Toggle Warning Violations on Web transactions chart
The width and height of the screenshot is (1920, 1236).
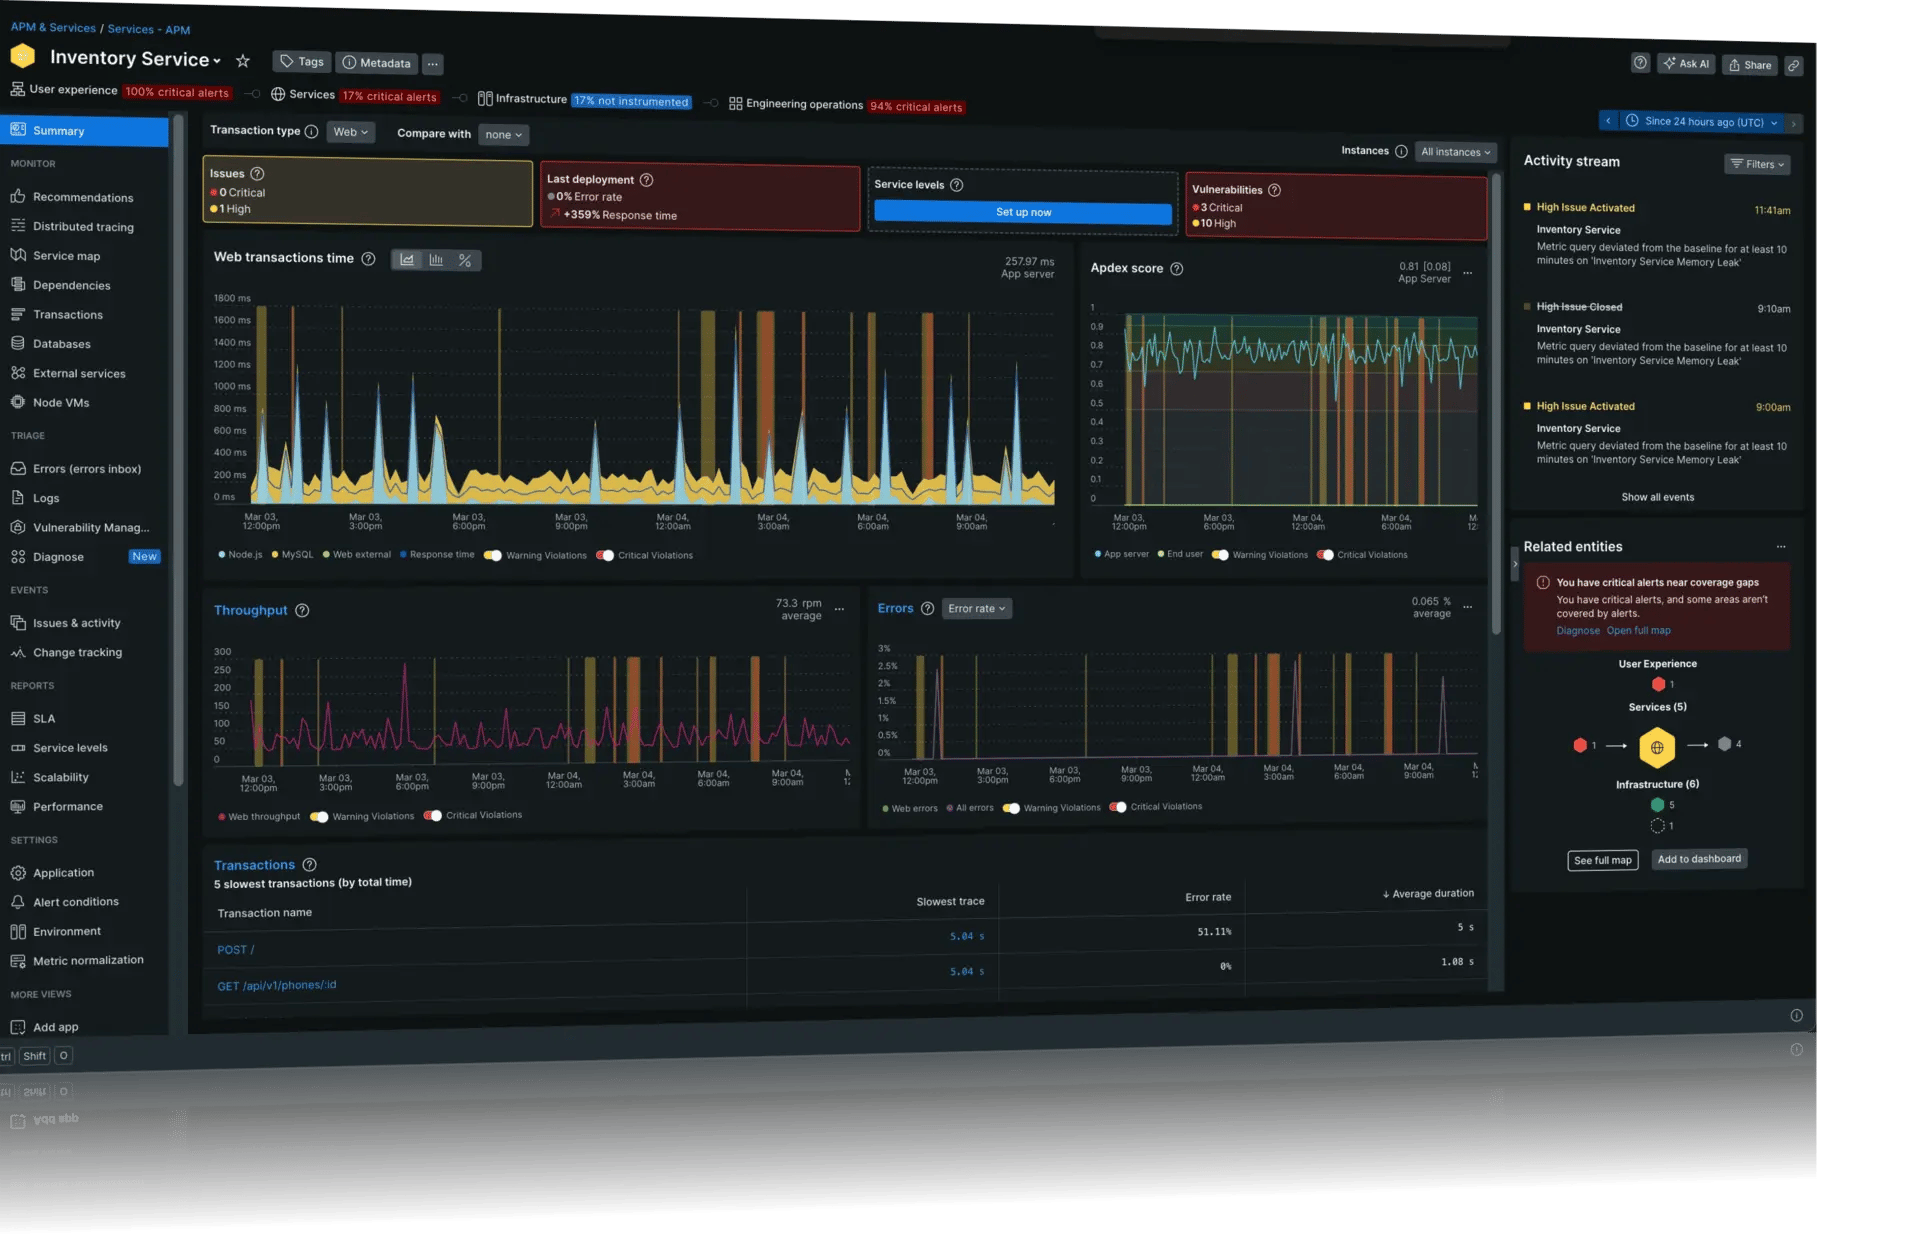pos(493,556)
